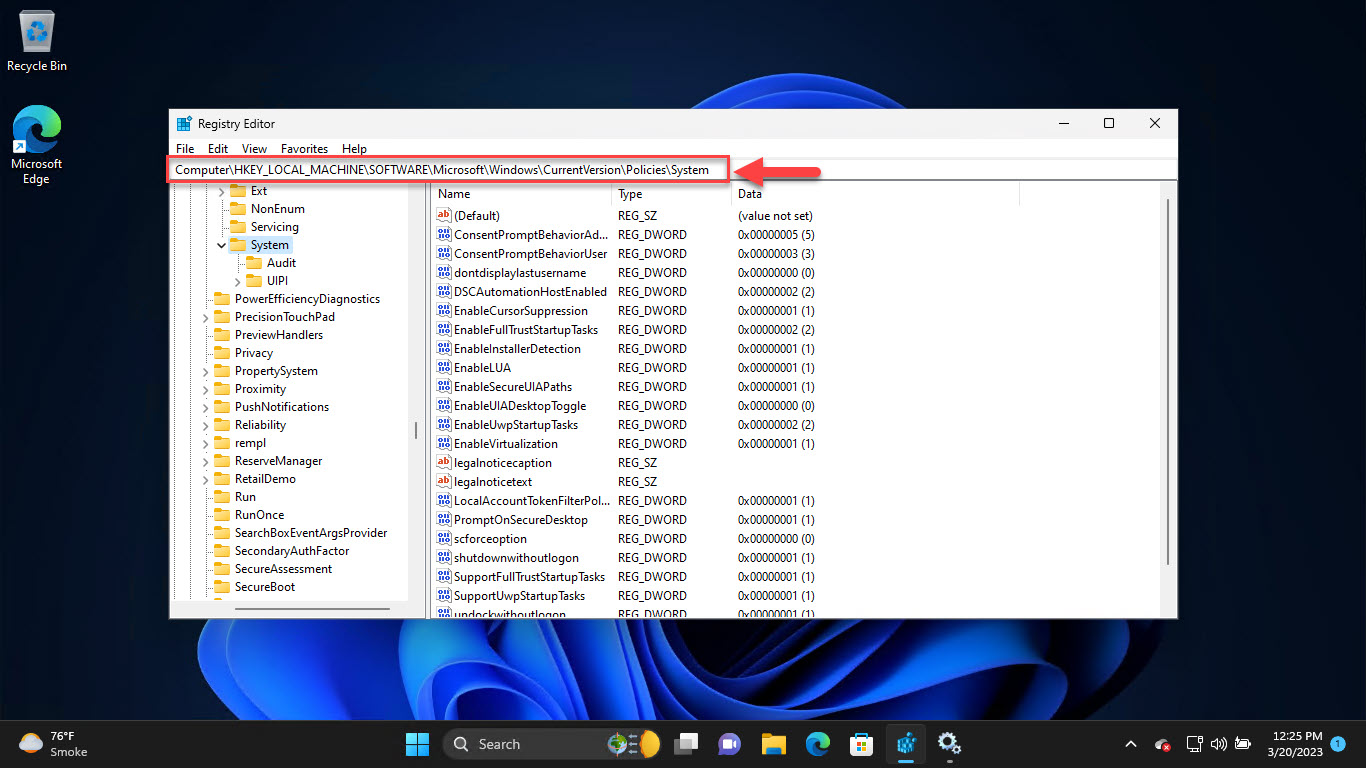This screenshot has height=768, width=1366.
Task: Expand the Reliability registry key
Action: [x=207, y=425]
